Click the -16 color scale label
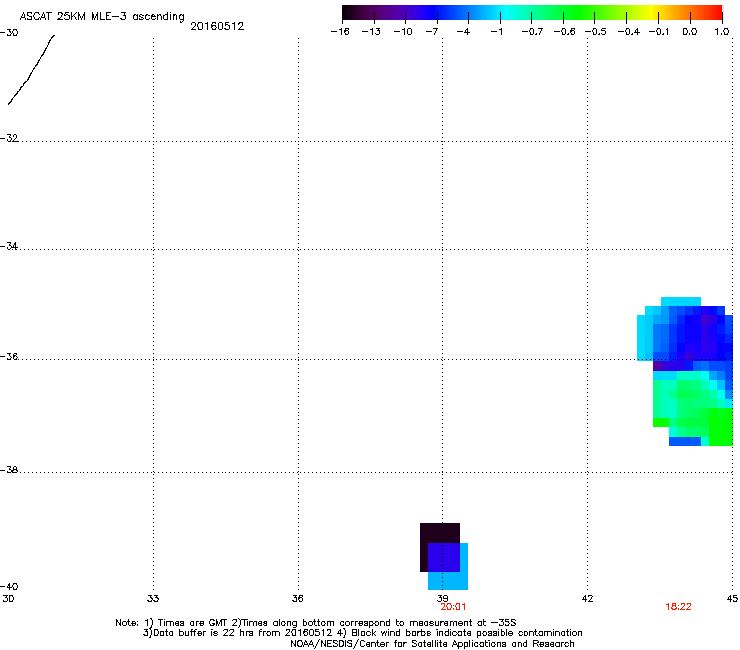The height and width of the screenshot is (650, 740). click(340, 32)
